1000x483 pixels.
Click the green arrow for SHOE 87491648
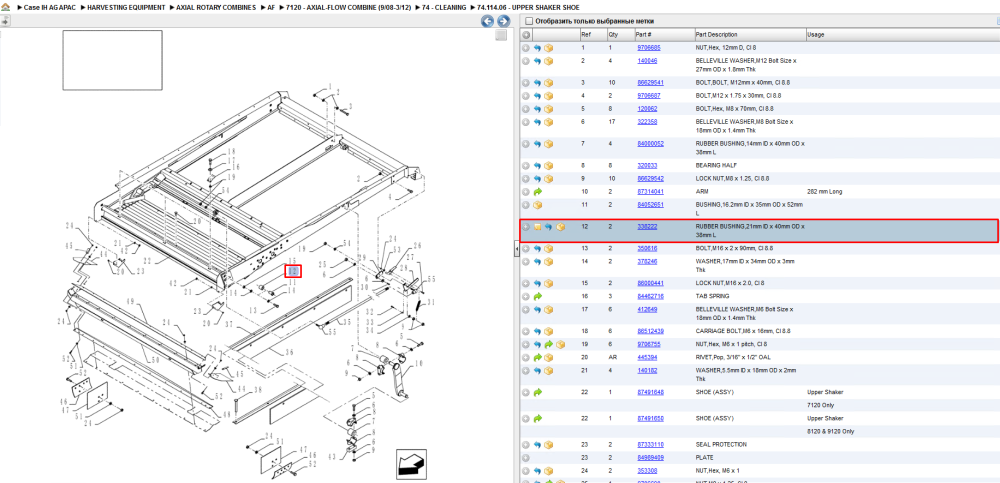tap(538, 392)
